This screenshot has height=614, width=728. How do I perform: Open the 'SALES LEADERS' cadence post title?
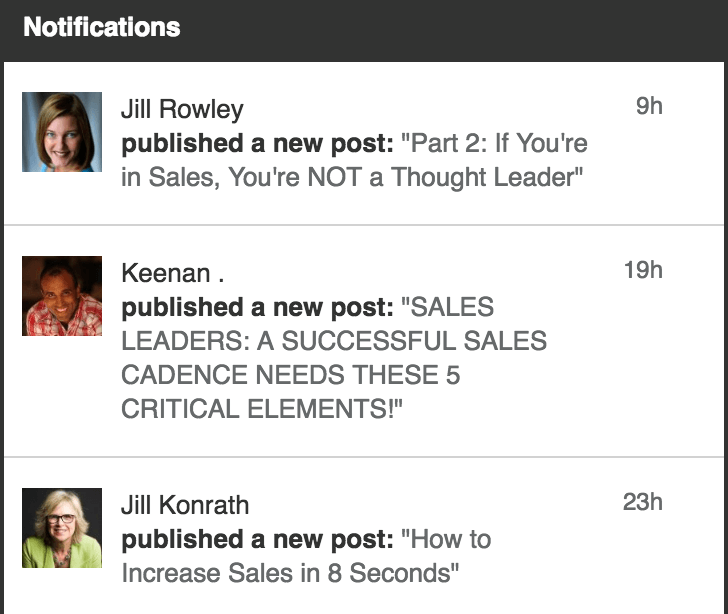coord(334,358)
